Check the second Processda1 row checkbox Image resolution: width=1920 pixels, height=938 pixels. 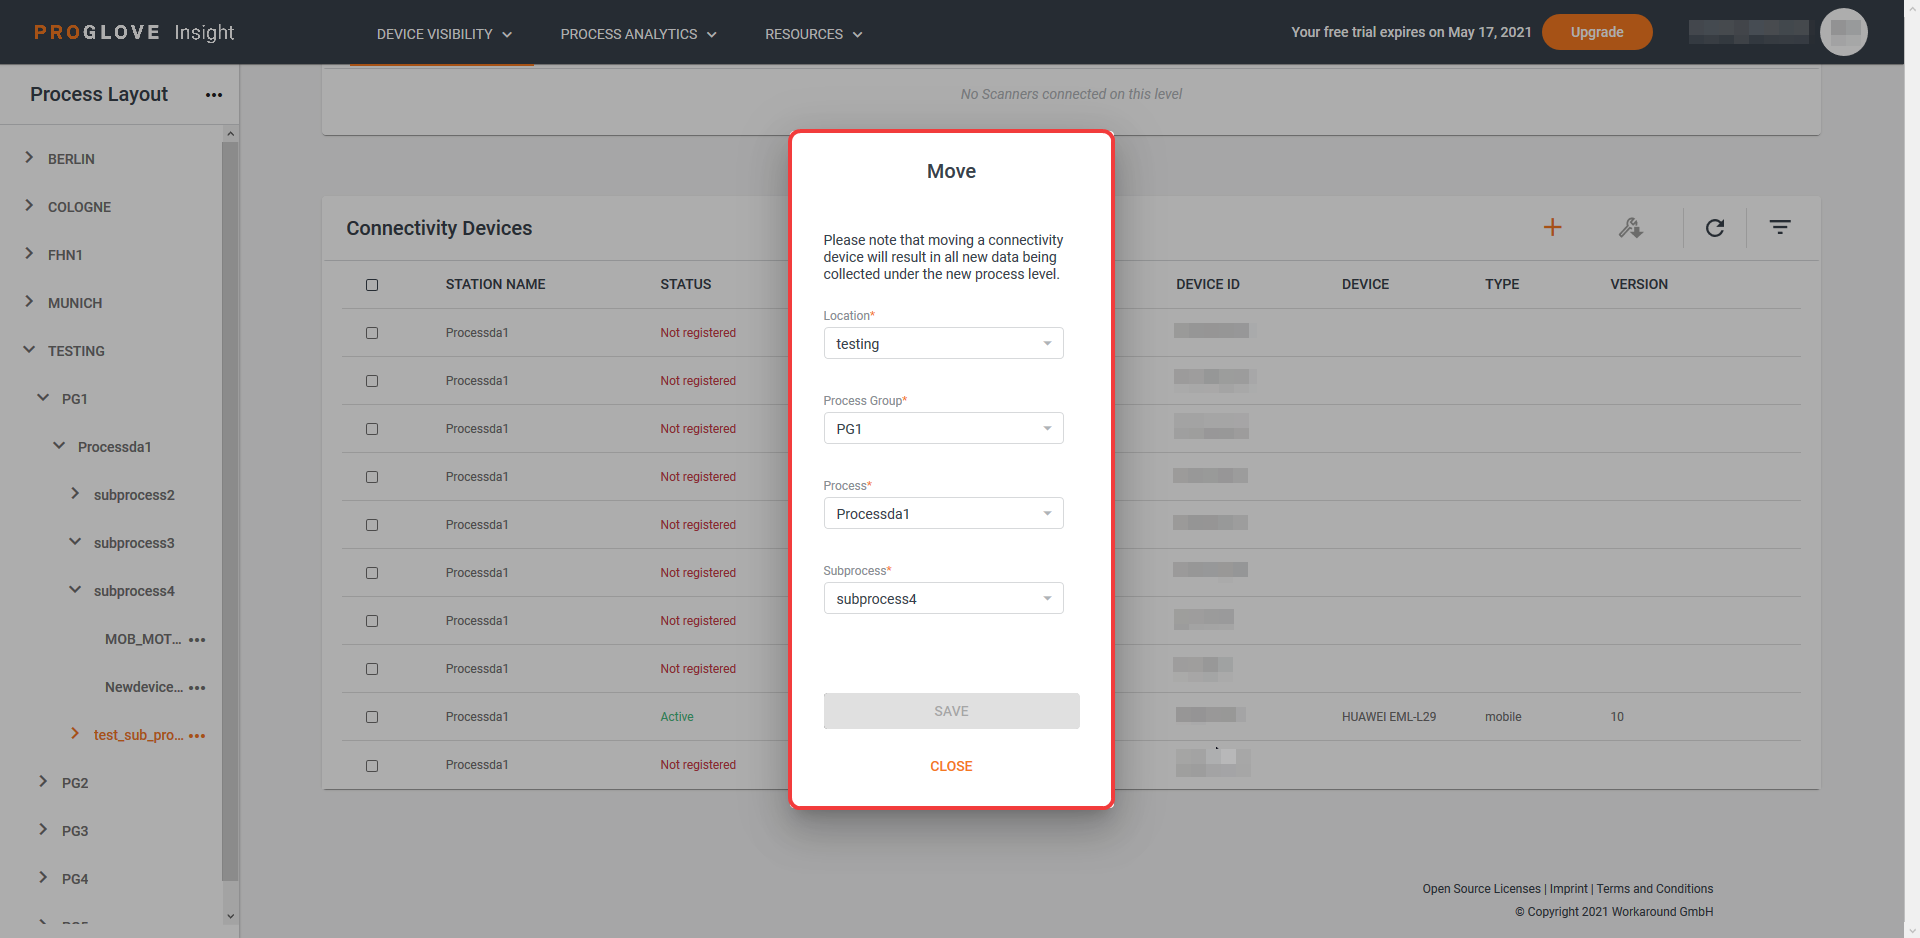tap(372, 381)
